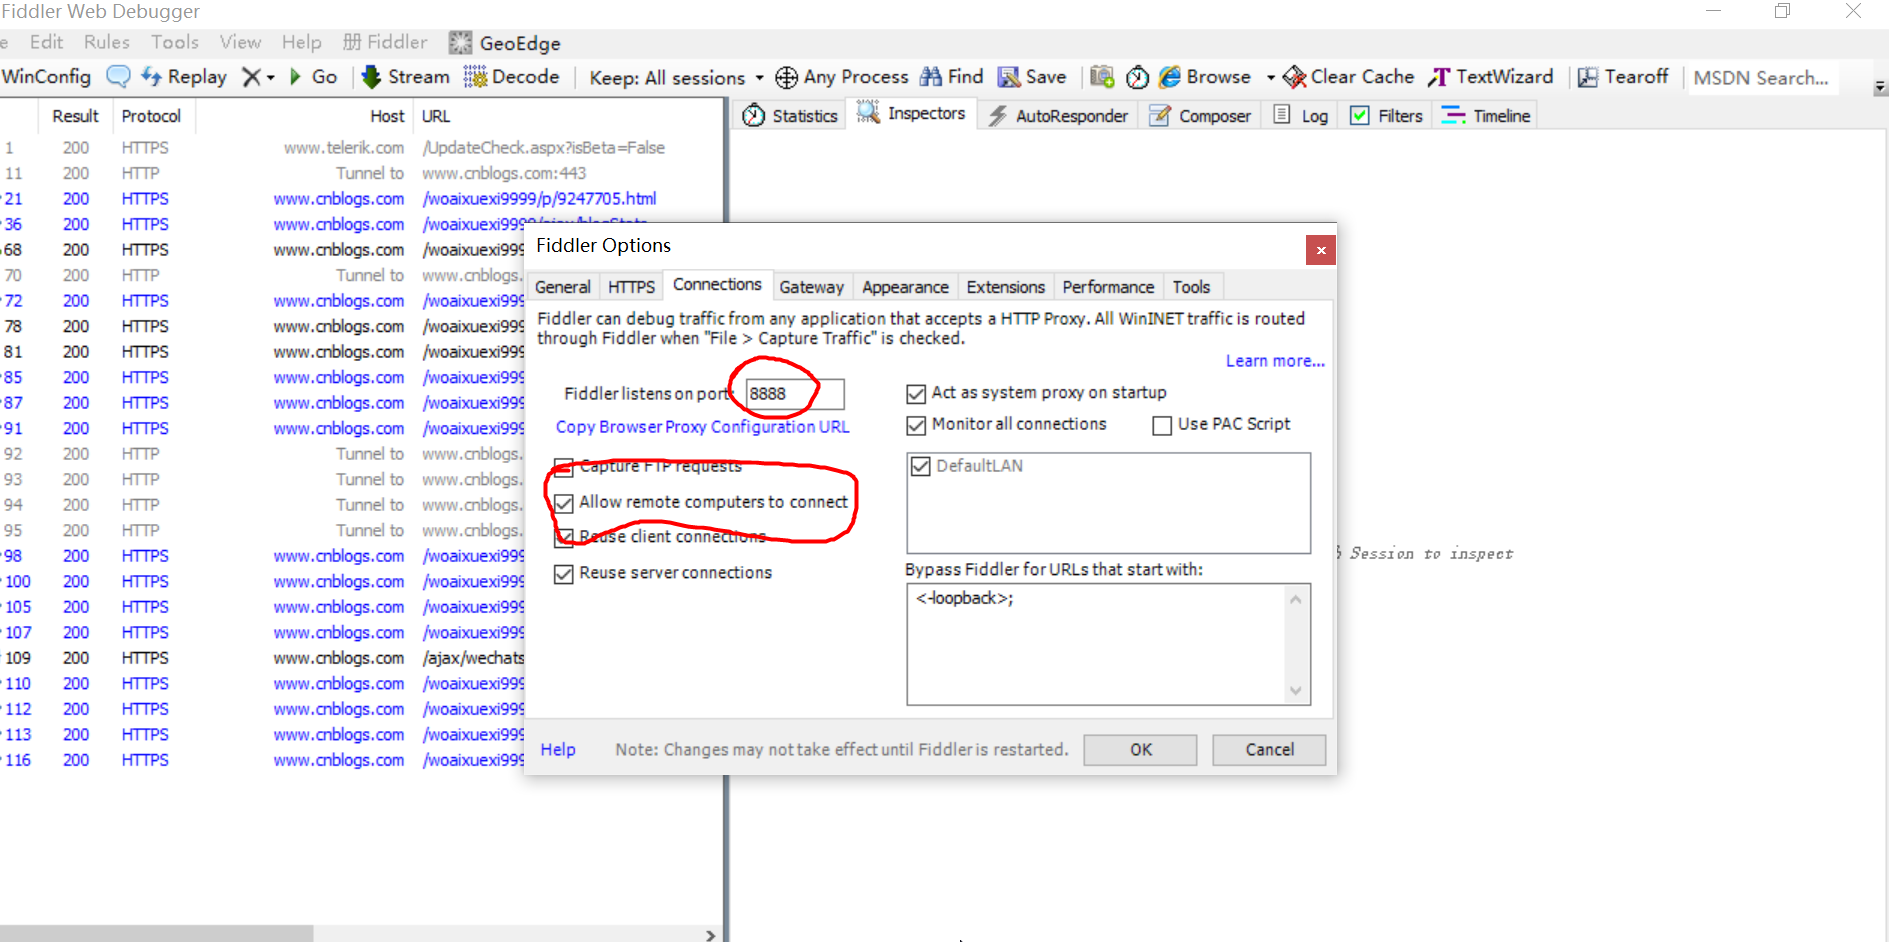Viewport: 1889px width, 942px height.
Task: Toggle Allow remote computers to connect
Action: pos(564,503)
